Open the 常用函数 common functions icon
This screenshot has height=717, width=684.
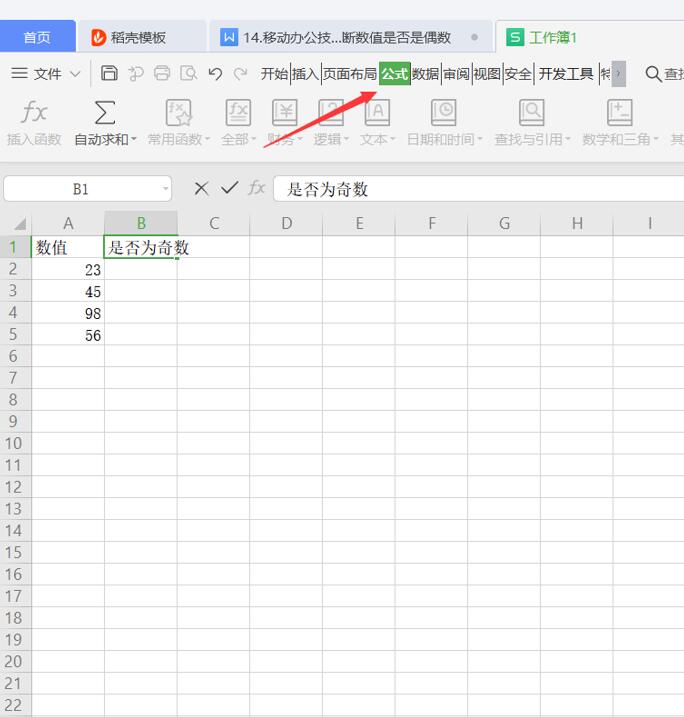(x=178, y=112)
